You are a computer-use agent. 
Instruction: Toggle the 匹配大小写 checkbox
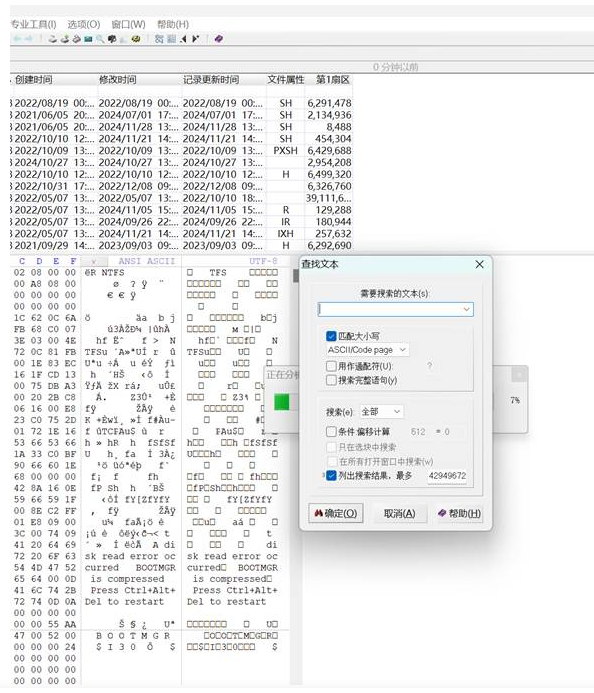click(x=331, y=336)
